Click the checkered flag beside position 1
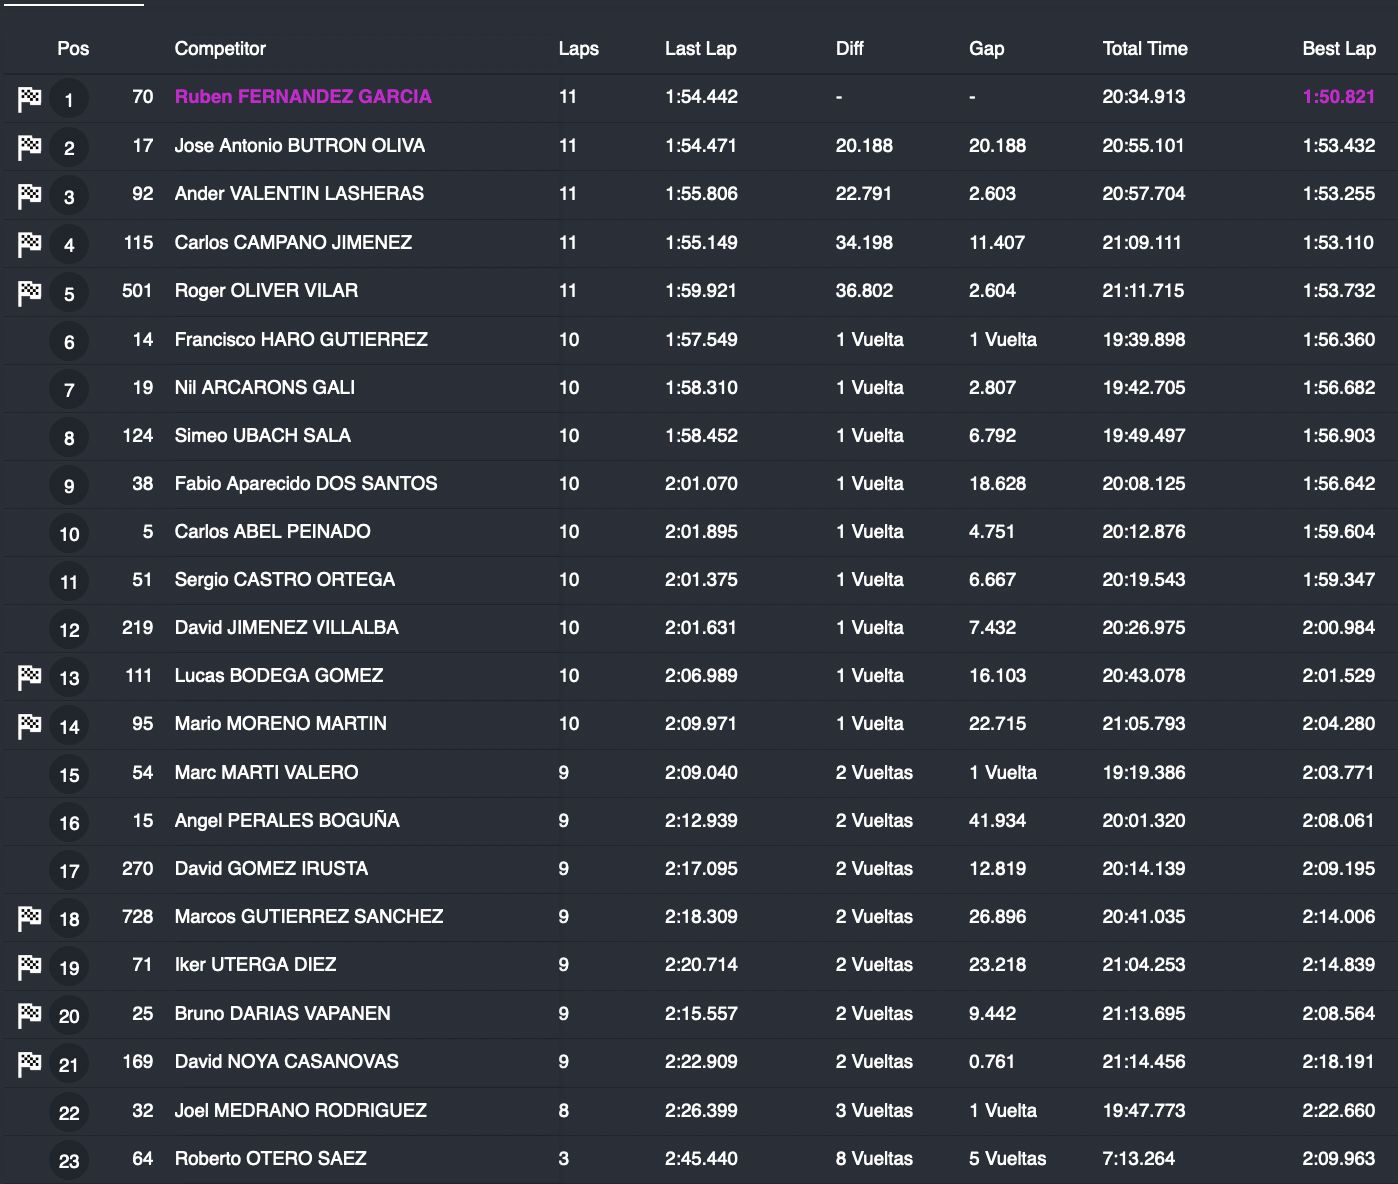Image resolution: width=1398 pixels, height=1184 pixels. tap(30, 98)
